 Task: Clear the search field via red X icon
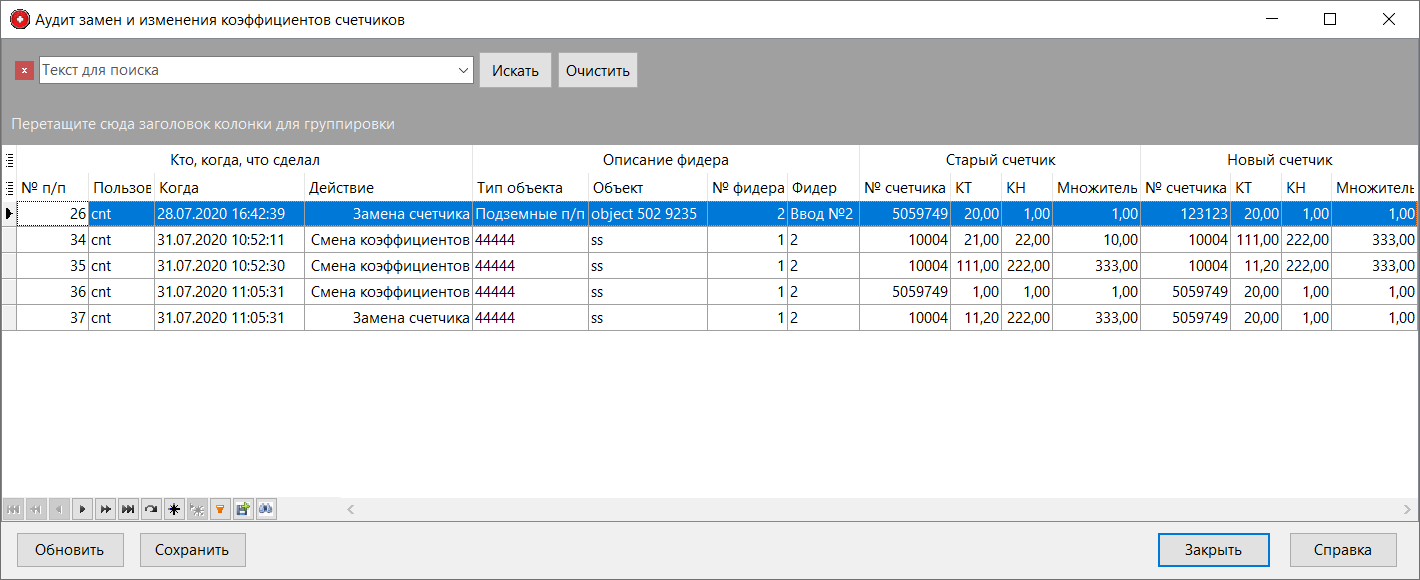click(x=24, y=70)
